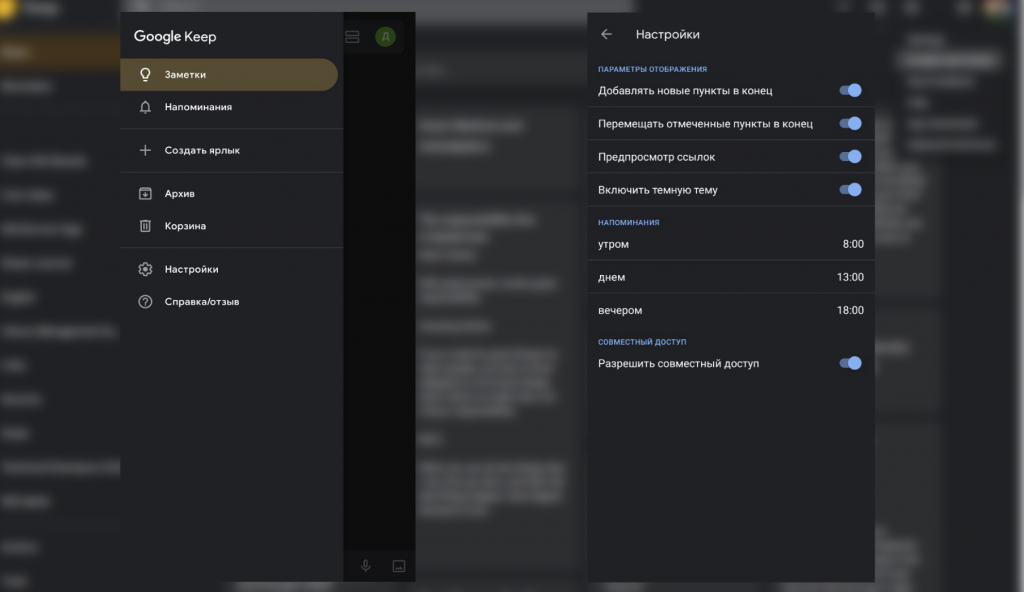Add an image note with picture icon
Screen dimensions: 1024x592
(x=398, y=566)
